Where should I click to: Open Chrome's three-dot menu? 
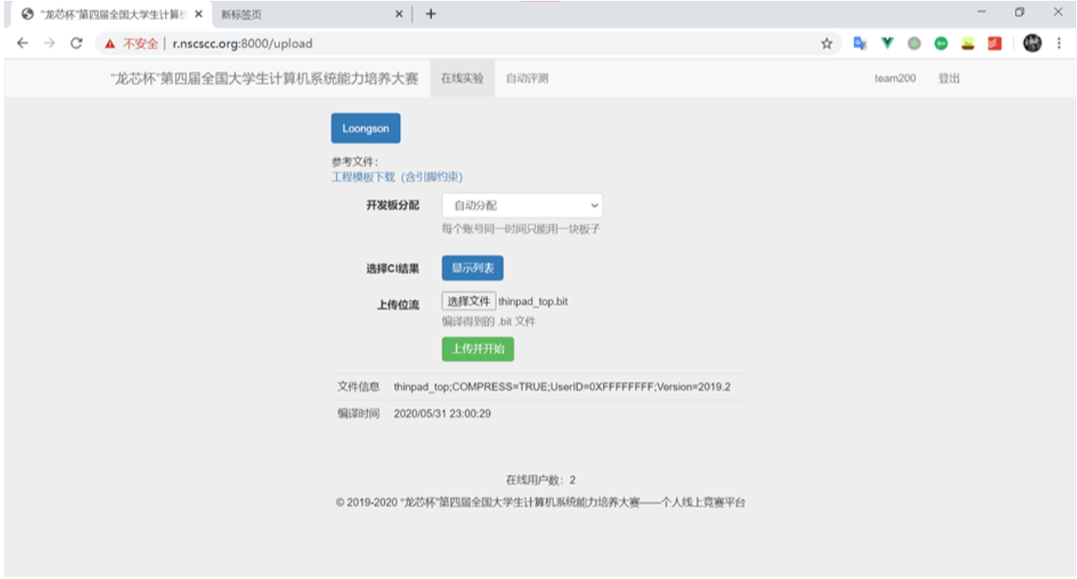pyautogui.click(x=1059, y=44)
